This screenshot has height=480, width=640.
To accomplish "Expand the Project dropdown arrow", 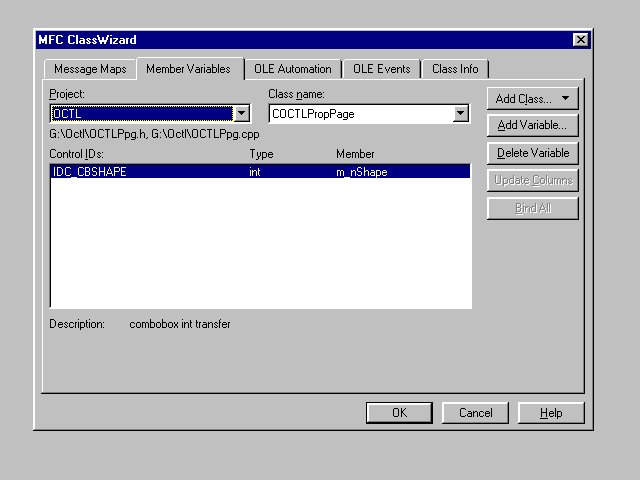I will (241, 114).
